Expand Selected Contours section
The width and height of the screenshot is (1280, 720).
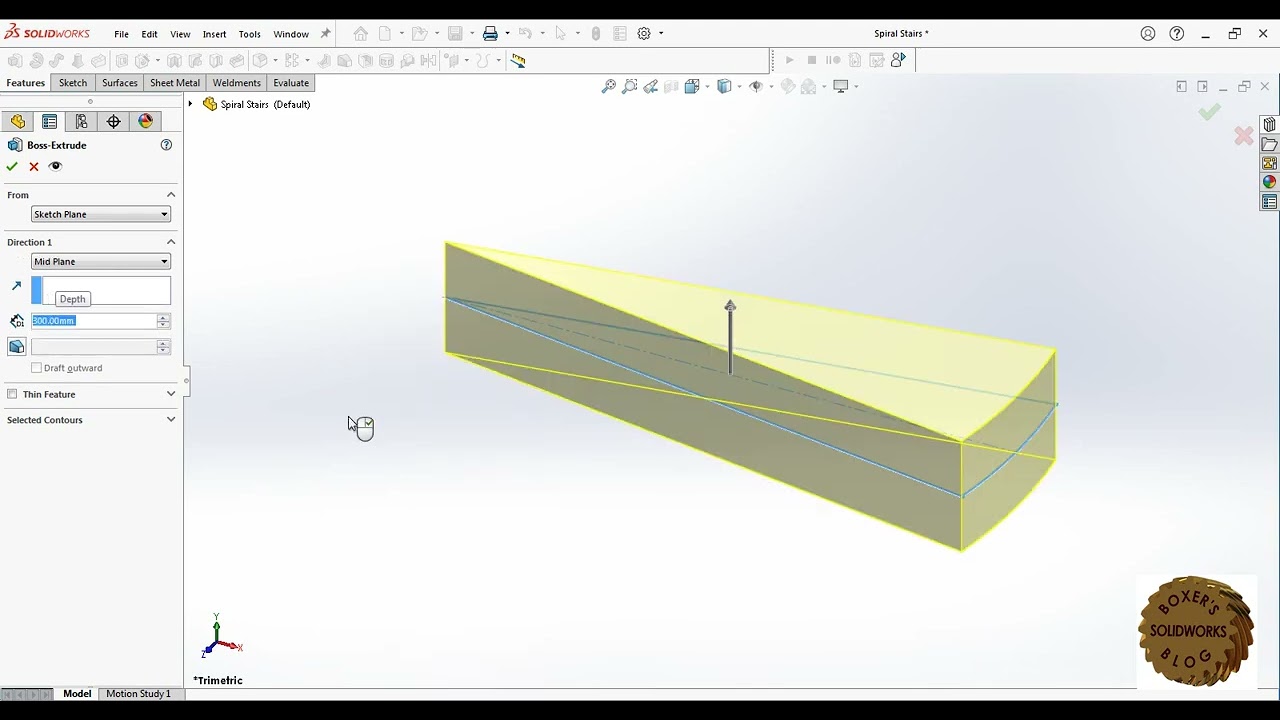click(171, 420)
